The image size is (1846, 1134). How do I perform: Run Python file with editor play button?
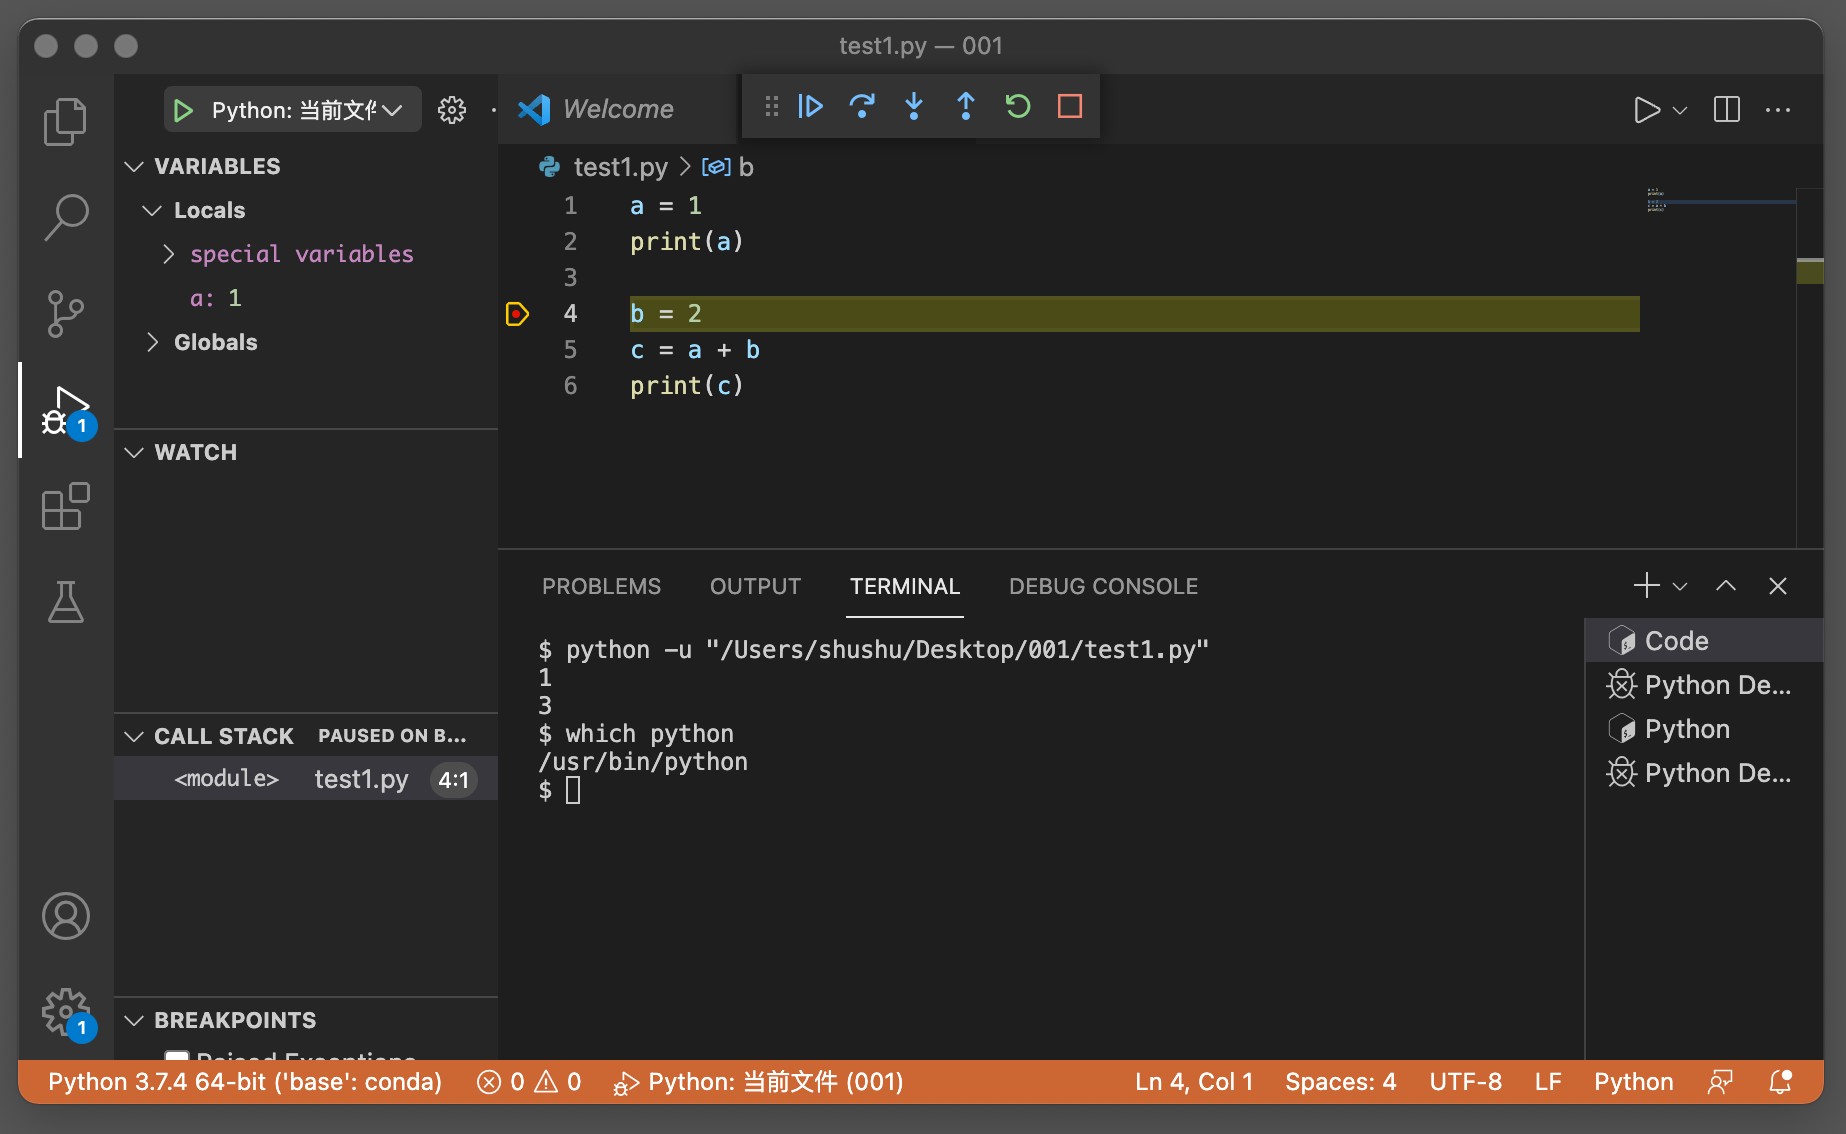tap(1646, 110)
